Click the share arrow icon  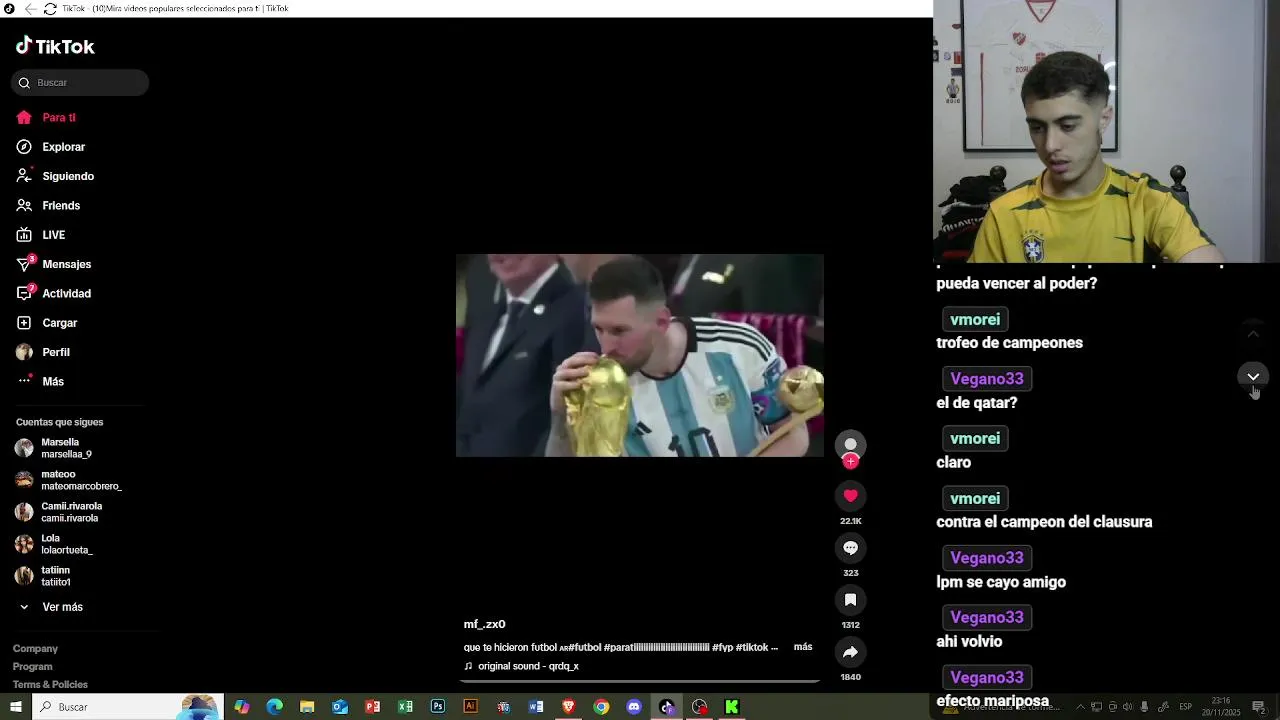pos(850,652)
